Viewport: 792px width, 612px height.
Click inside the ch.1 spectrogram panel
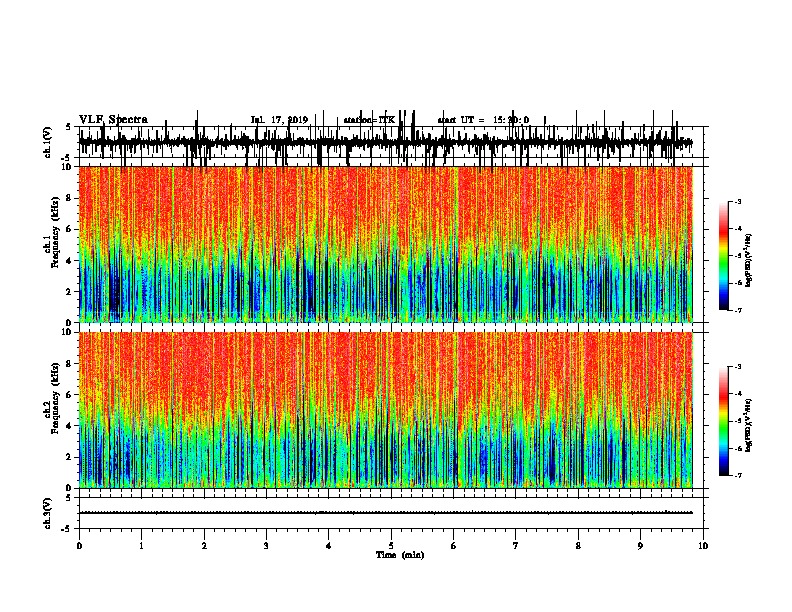pyautogui.click(x=386, y=244)
